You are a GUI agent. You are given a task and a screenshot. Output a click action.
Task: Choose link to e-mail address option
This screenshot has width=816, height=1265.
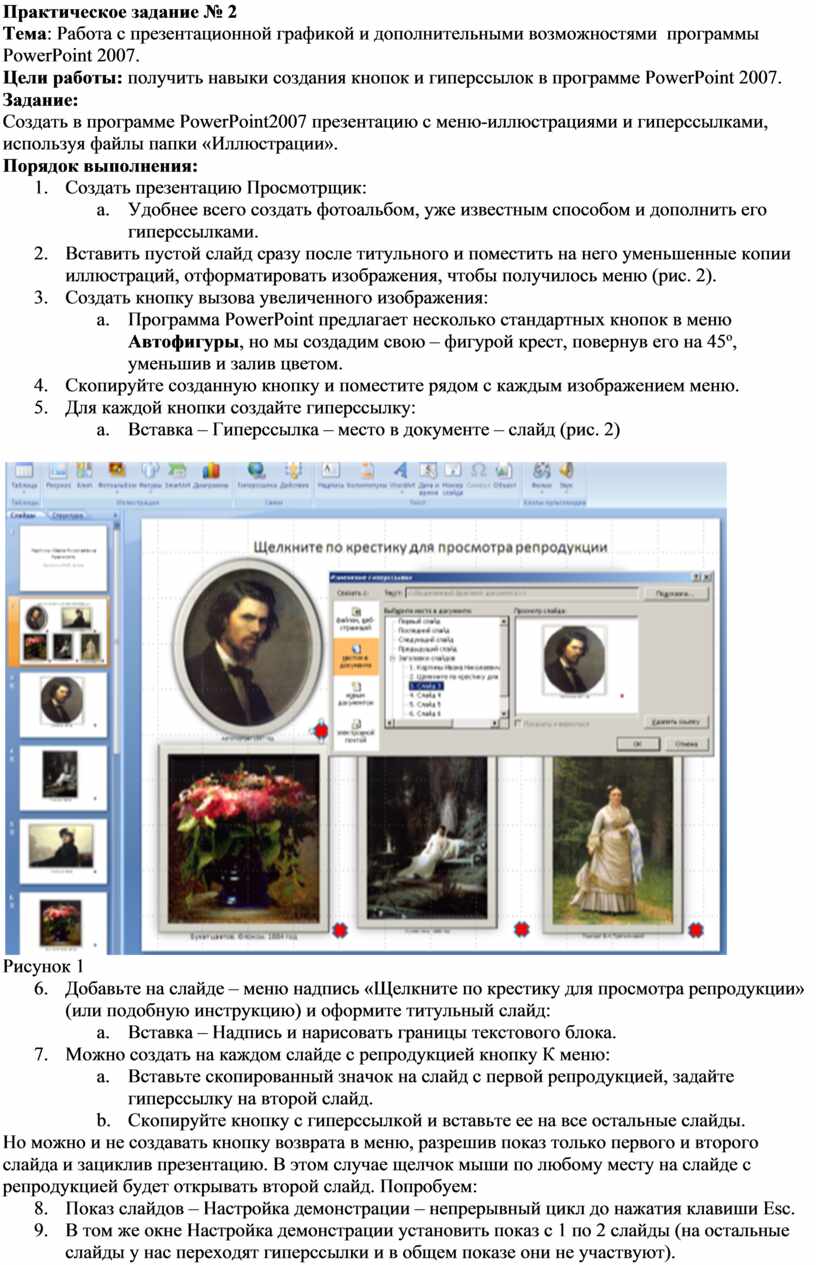(356, 733)
